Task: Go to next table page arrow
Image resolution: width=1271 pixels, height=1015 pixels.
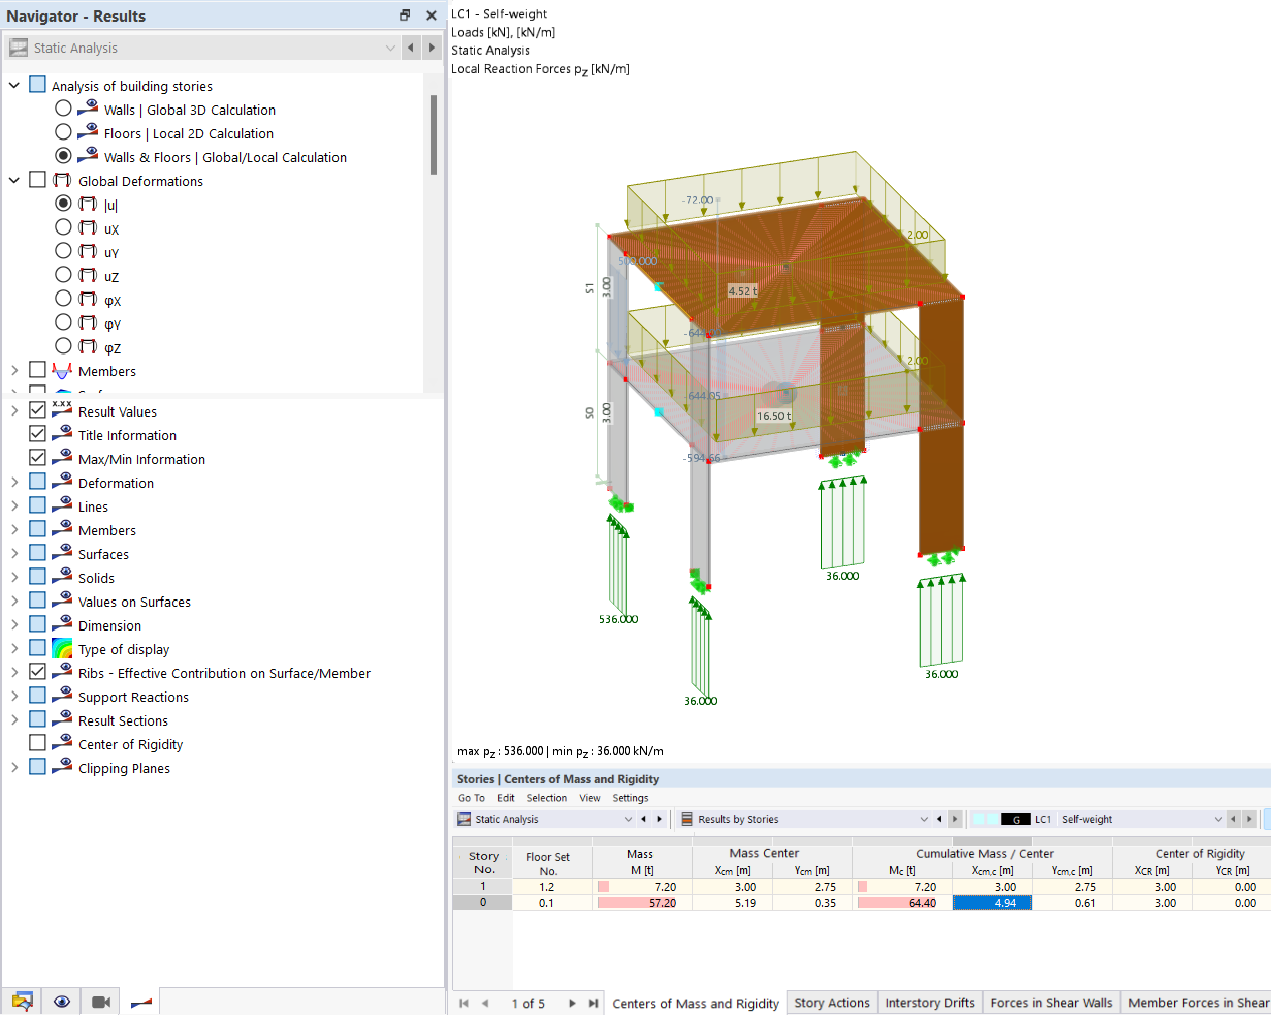Action: pos(572,1003)
